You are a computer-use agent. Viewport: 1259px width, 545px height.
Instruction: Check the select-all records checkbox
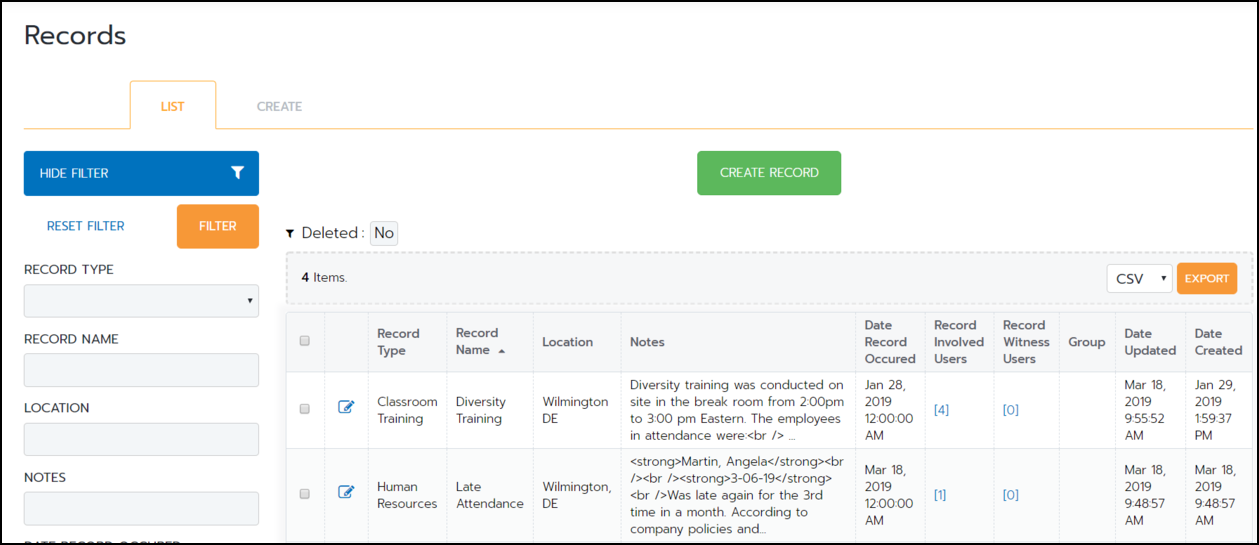[305, 341]
